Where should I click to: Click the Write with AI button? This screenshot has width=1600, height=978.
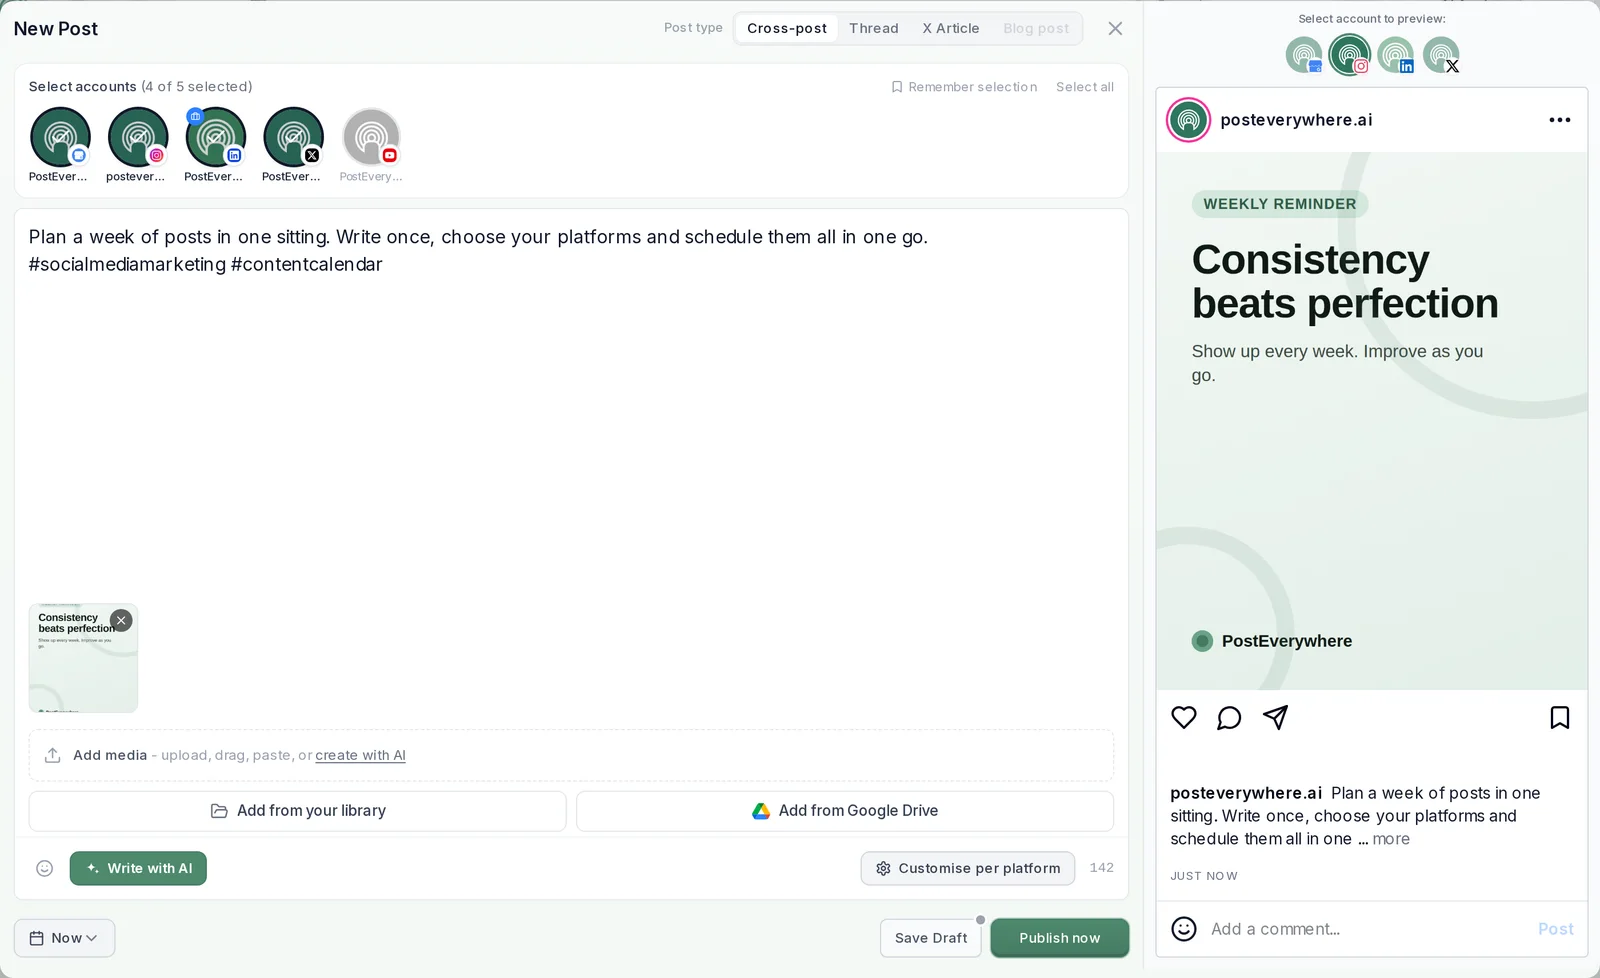(138, 868)
